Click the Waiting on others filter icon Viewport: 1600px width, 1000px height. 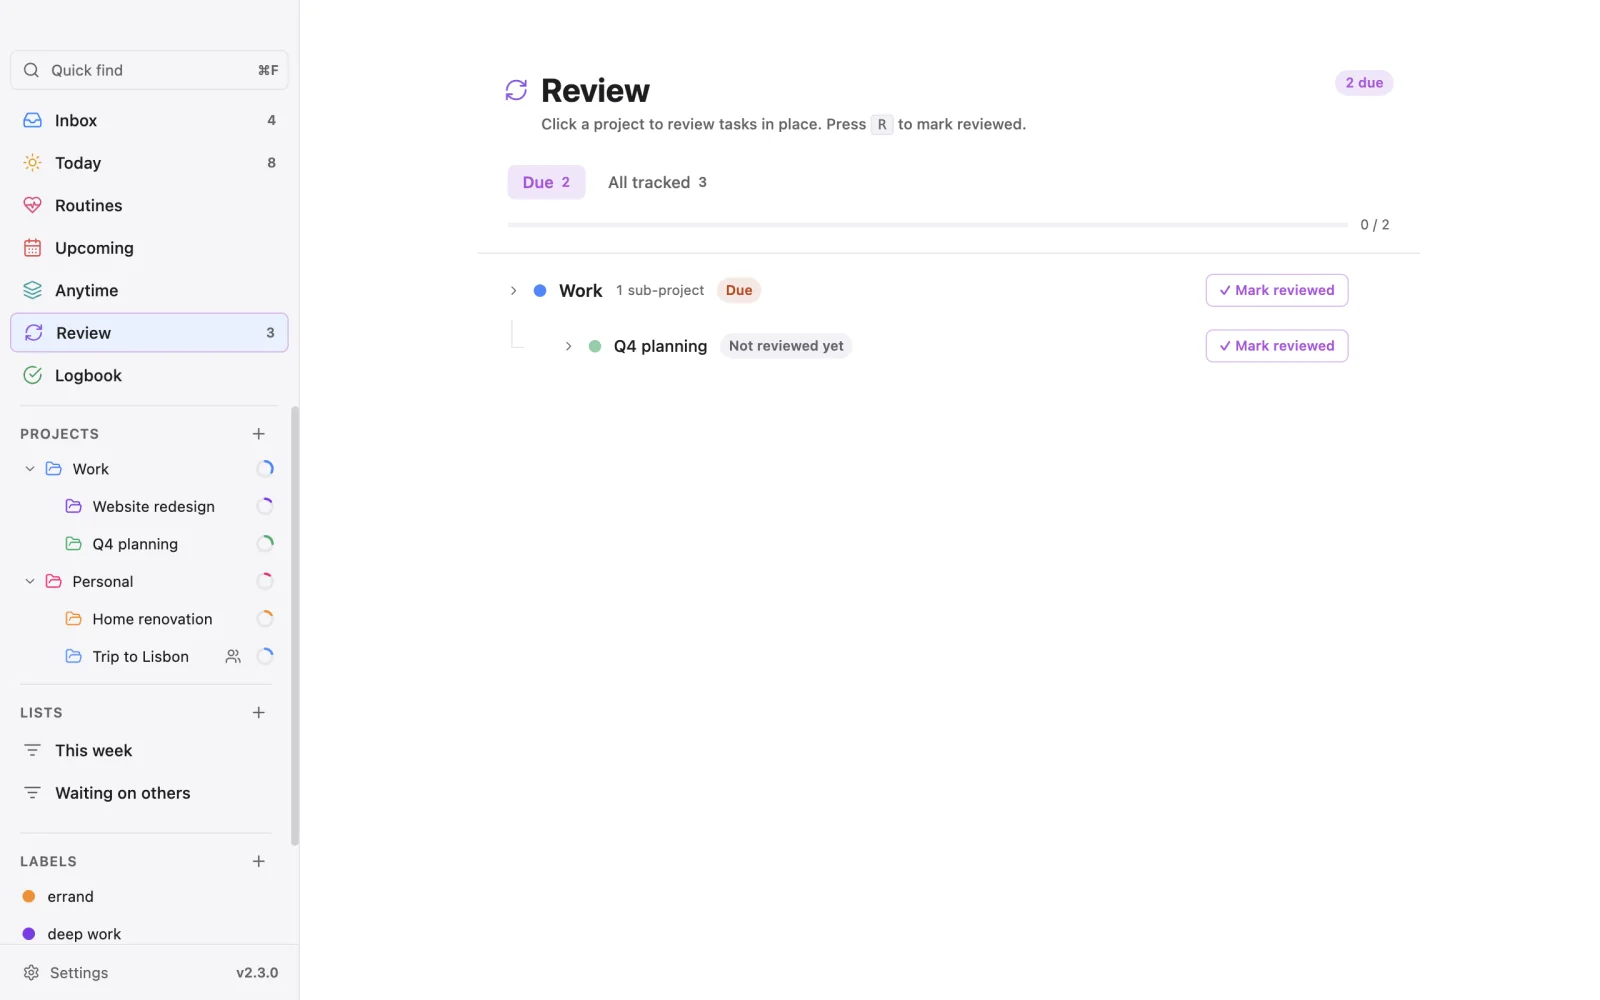tap(33, 793)
